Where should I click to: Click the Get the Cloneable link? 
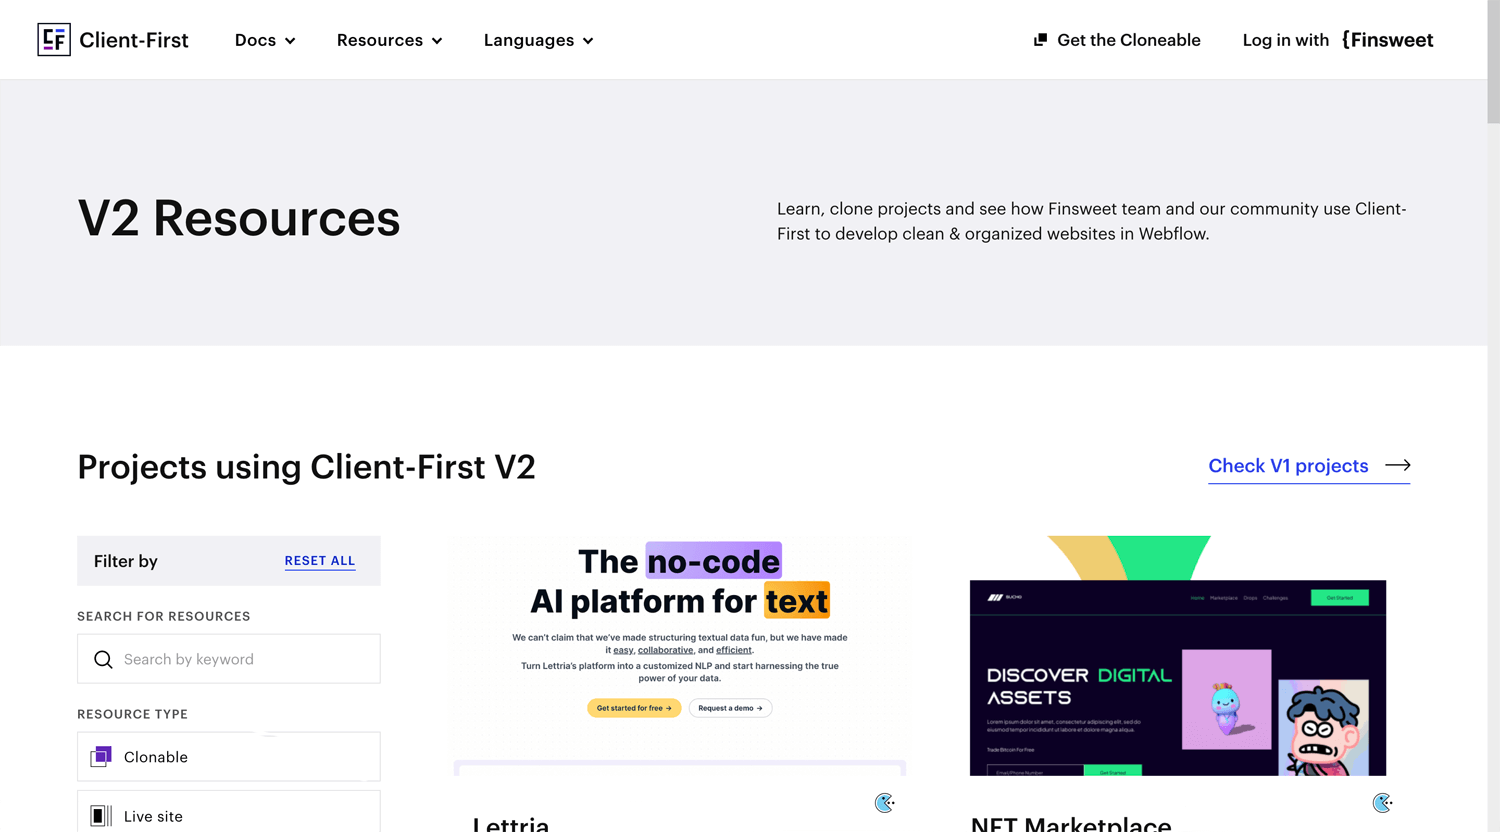click(x=1117, y=40)
